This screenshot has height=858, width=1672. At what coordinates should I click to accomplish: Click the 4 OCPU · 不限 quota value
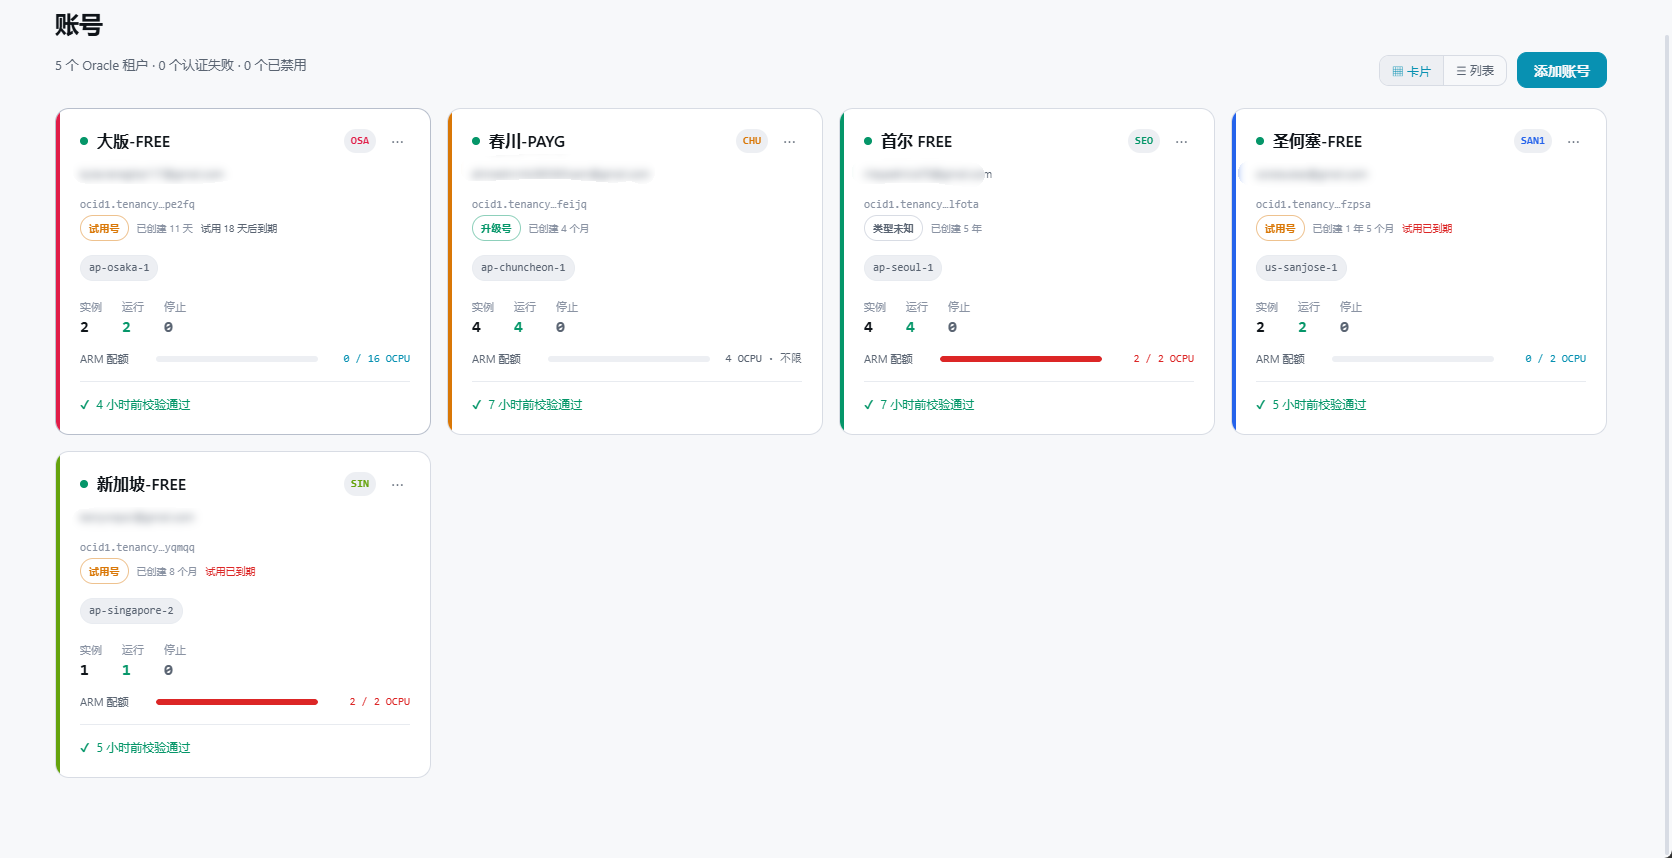(x=763, y=359)
